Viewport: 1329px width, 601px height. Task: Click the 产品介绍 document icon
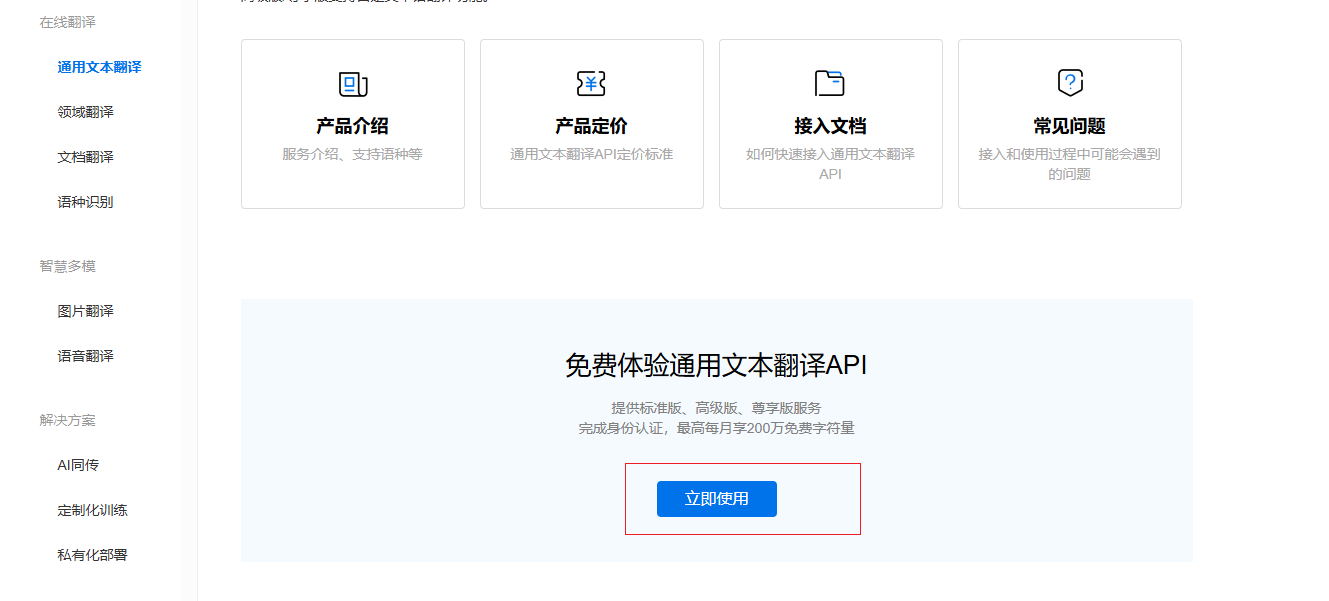coord(353,84)
